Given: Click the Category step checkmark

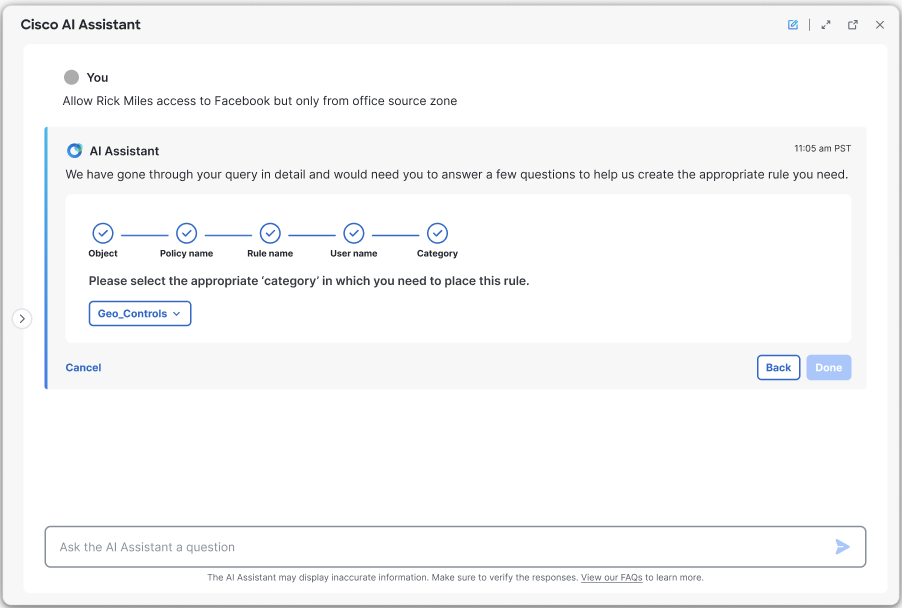Looking at the screenshot, I should [x=437, y=233].
